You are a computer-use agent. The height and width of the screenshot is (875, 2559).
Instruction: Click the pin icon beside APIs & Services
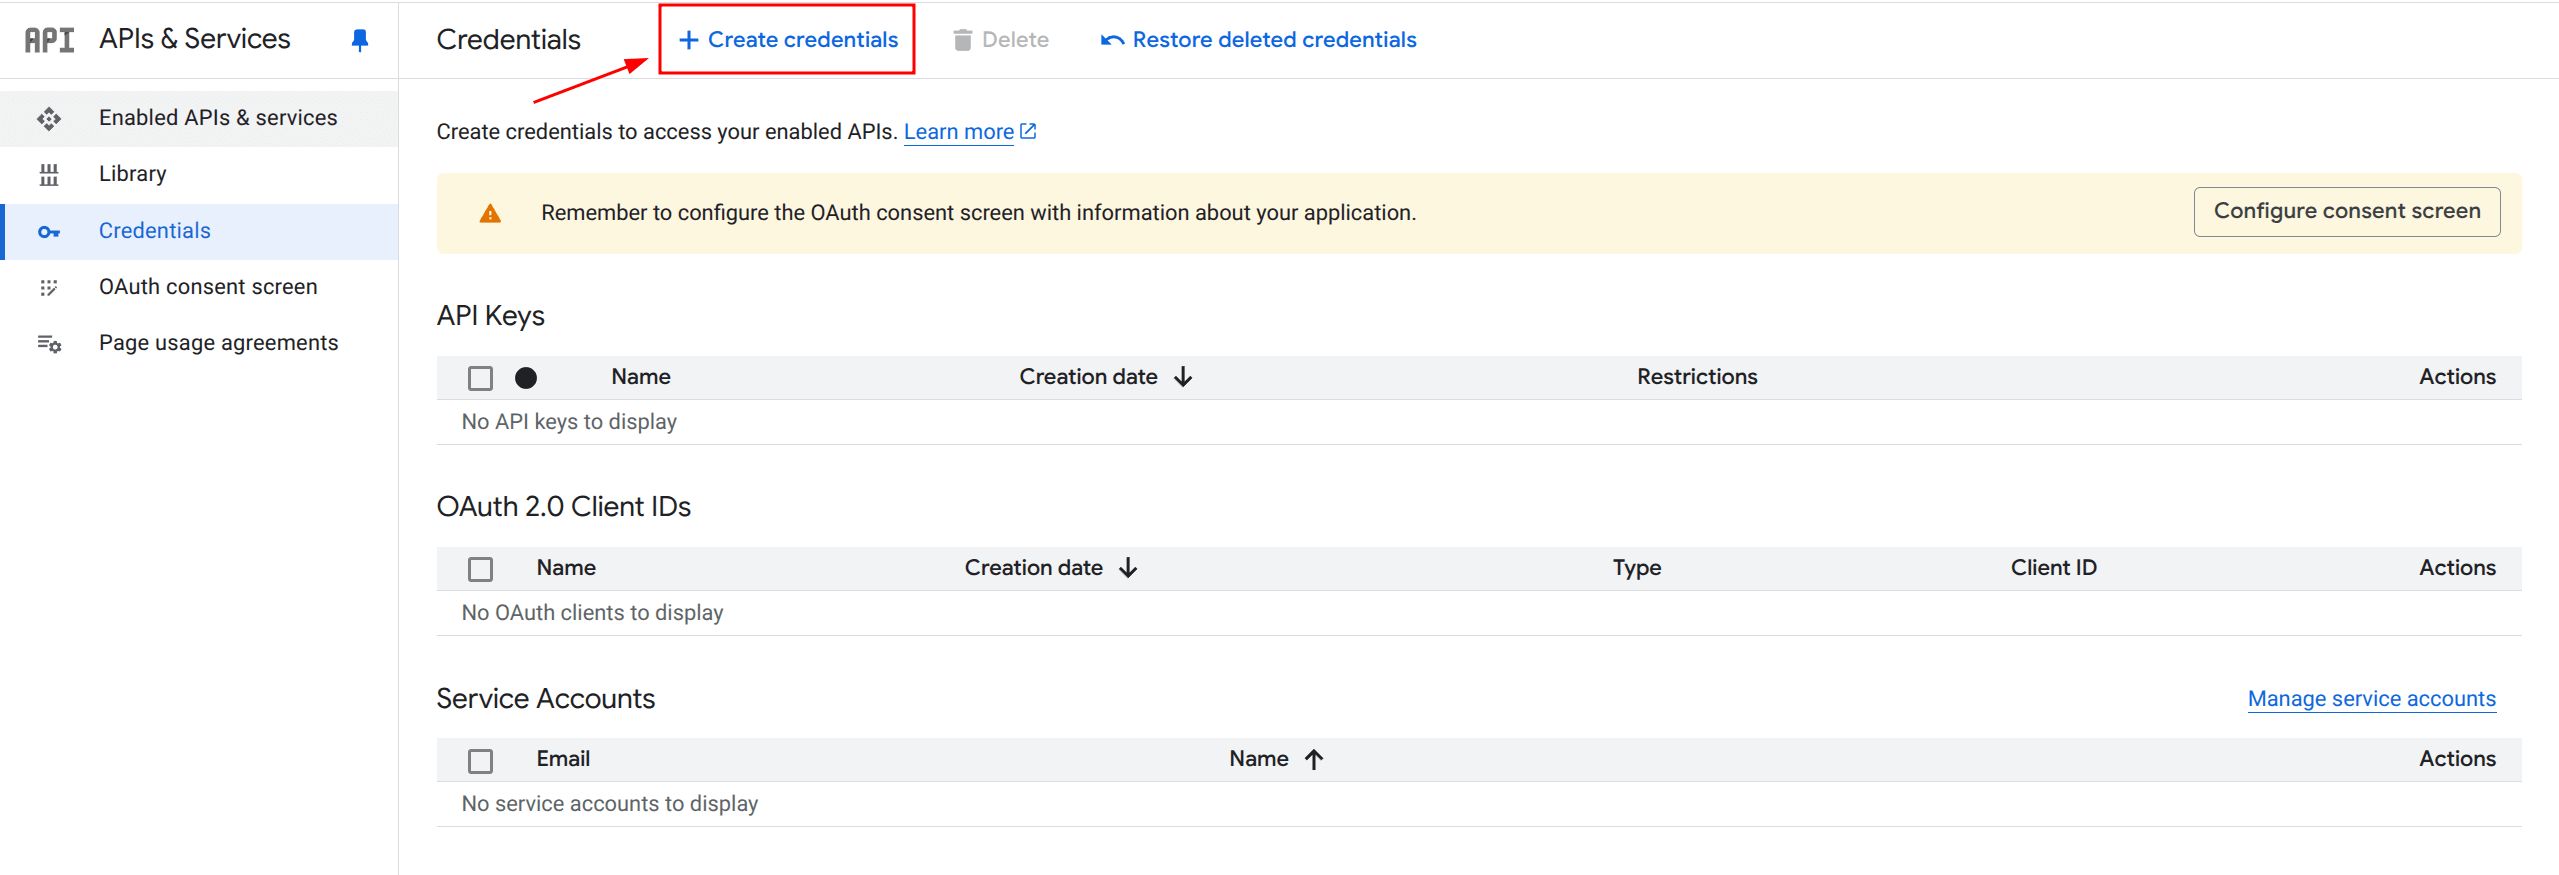(x=360, y=40)
